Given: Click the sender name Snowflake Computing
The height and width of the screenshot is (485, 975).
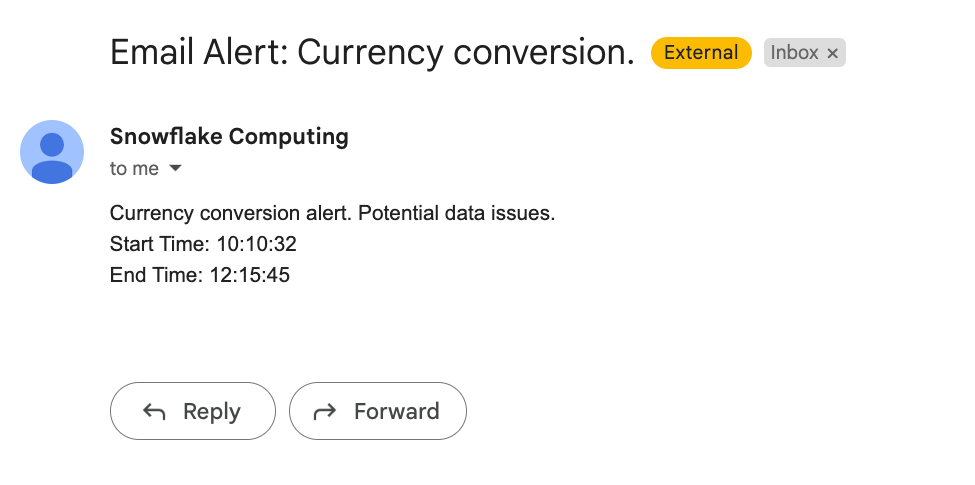Looking at the screenshot, I should [229, 137].
